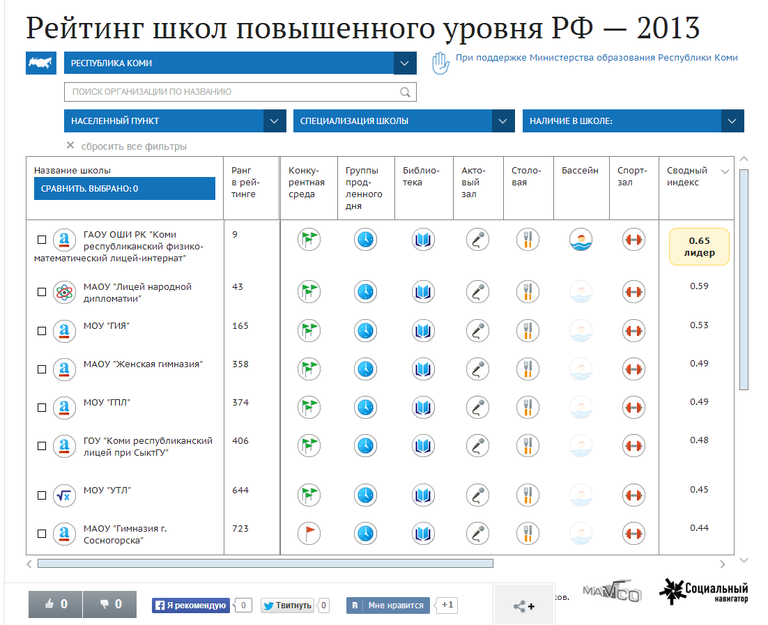Click the clock icon for Гимназия г. Сосногорска
Image resolution: width=768 pixels, height=625 pixels.
point(365,533)
